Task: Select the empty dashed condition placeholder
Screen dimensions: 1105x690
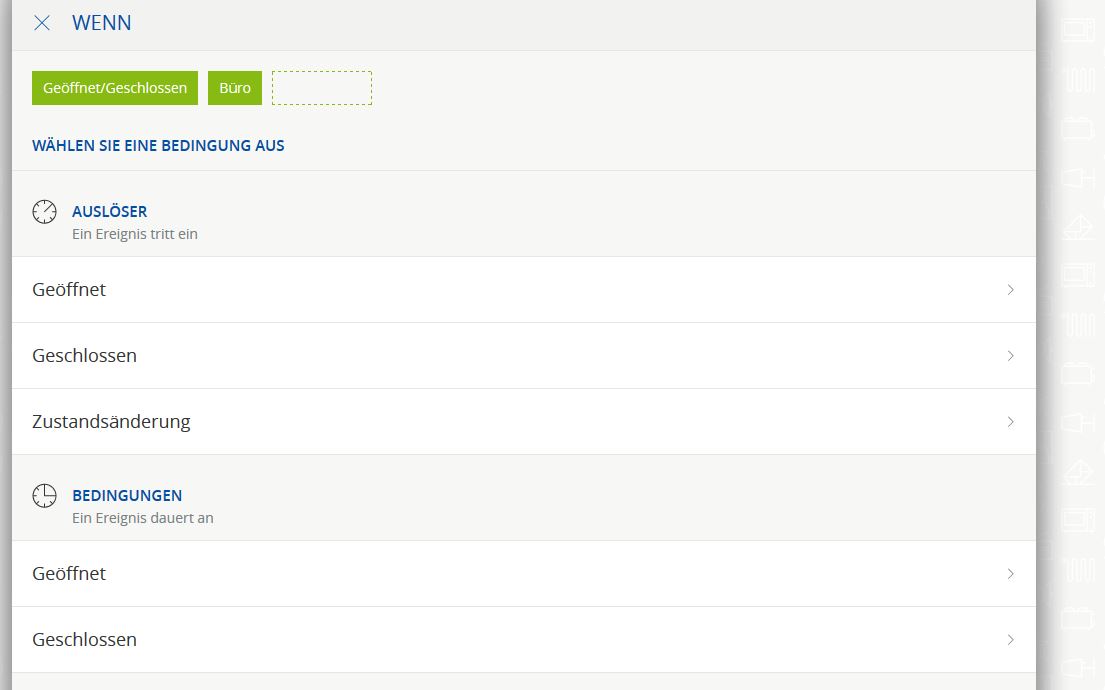Action: pyautogui.click(x=322, y=88)
